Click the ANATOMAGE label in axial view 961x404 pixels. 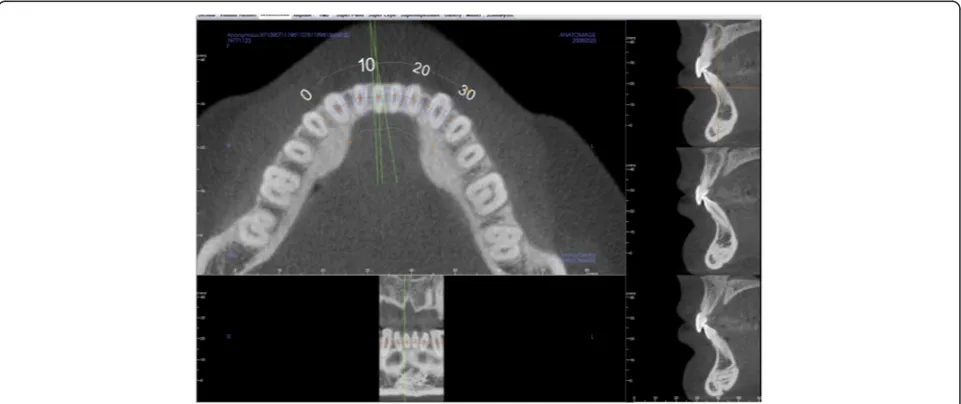(577, 36)
